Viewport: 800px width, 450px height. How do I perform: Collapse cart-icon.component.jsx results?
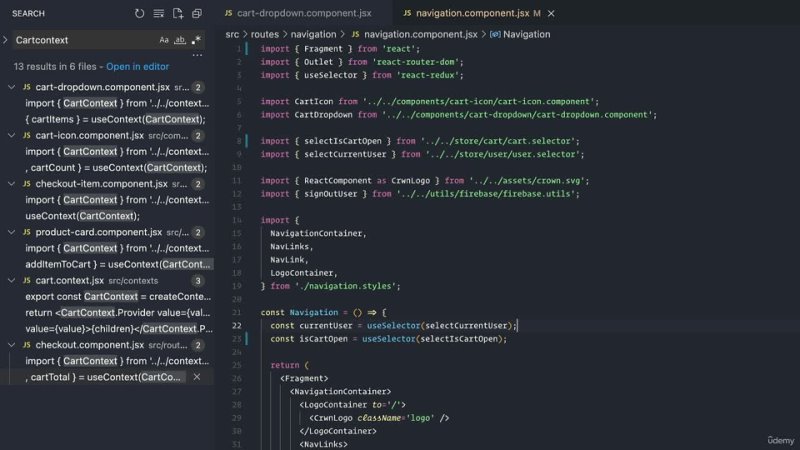(11, 135)
